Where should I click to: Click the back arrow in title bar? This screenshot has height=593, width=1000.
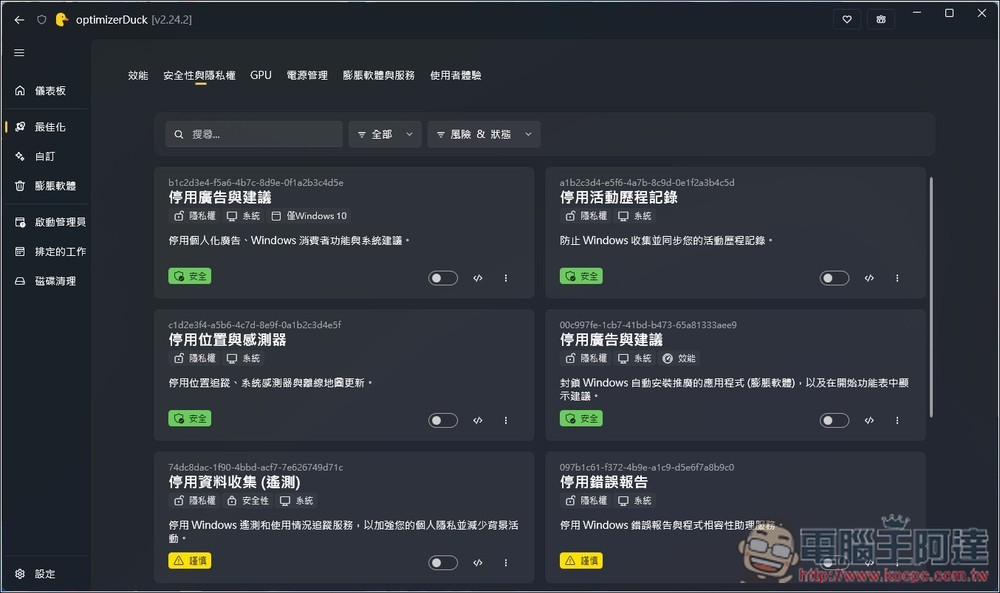pyautogui.click(x=19, y=20)
